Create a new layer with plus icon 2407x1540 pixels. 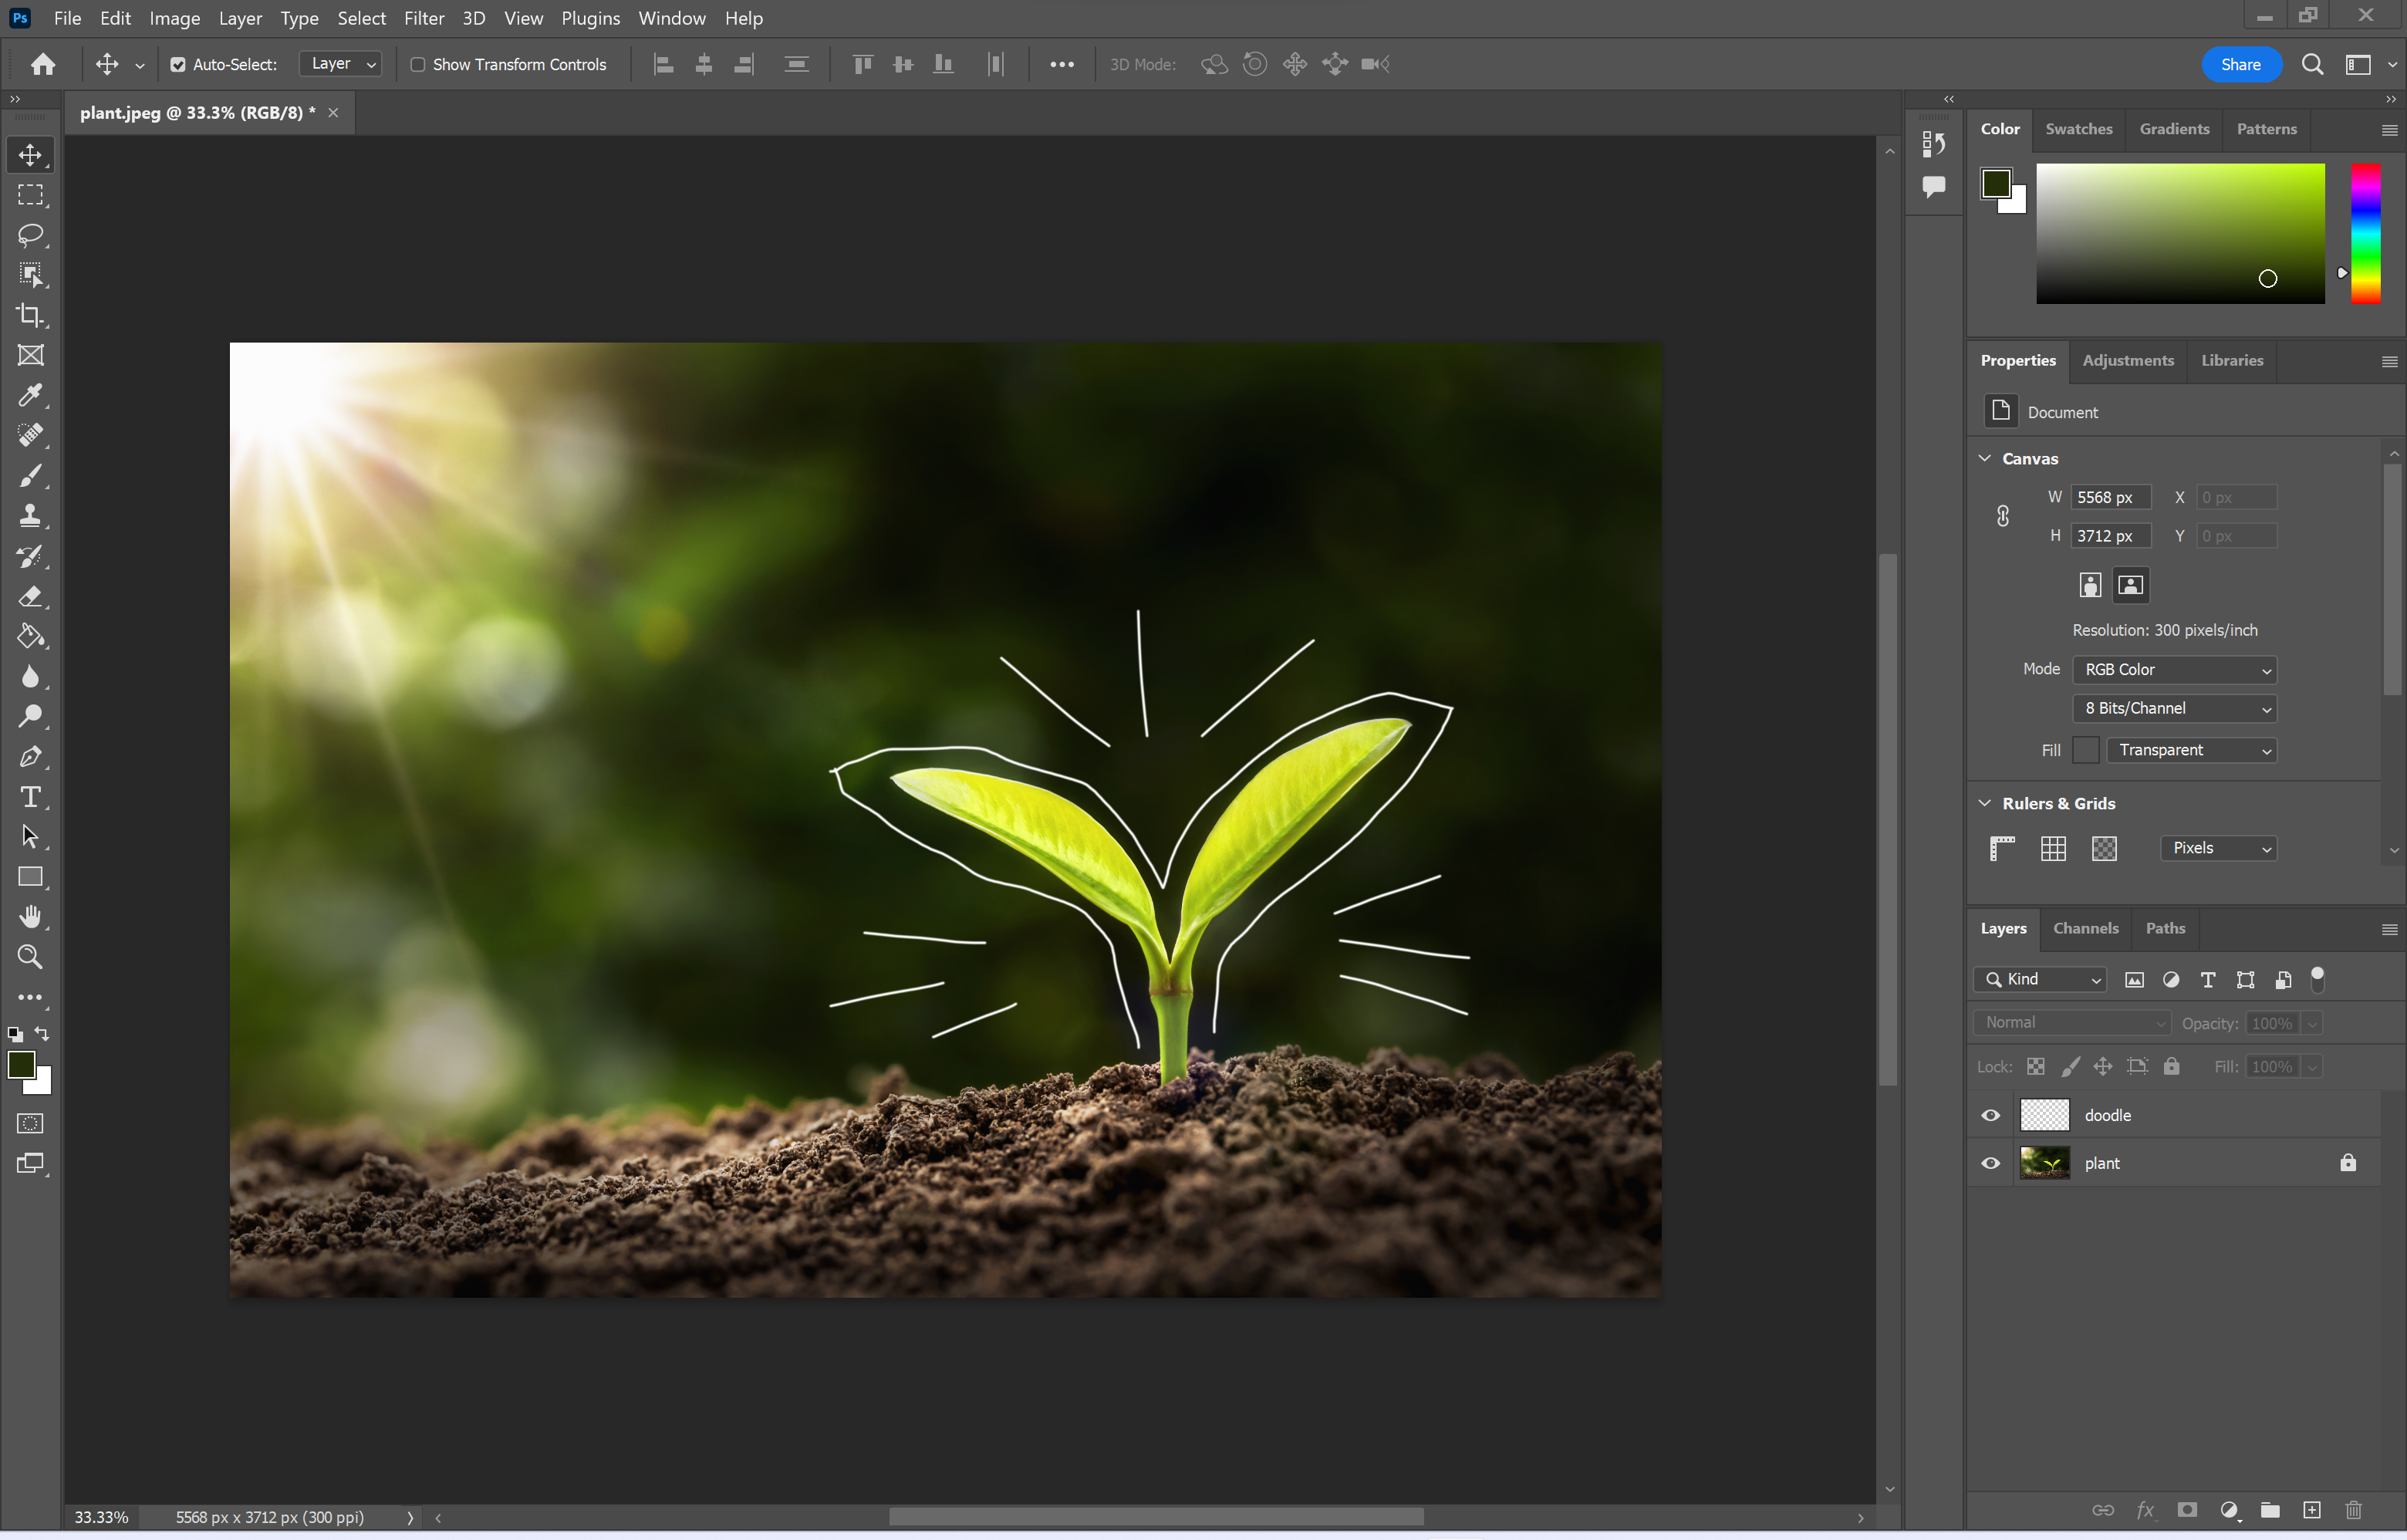click(x=2312, y=1510)
